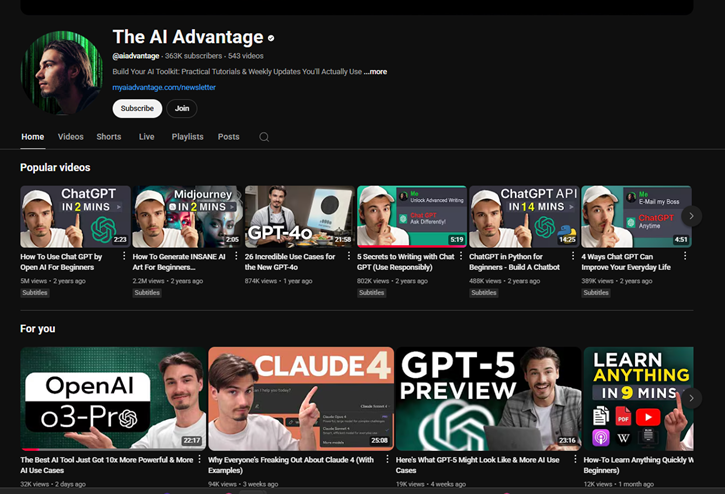Open options menu for 26 Incredible Use Cases video
This screenshot has width=725, height=494.
pos(349,256)
